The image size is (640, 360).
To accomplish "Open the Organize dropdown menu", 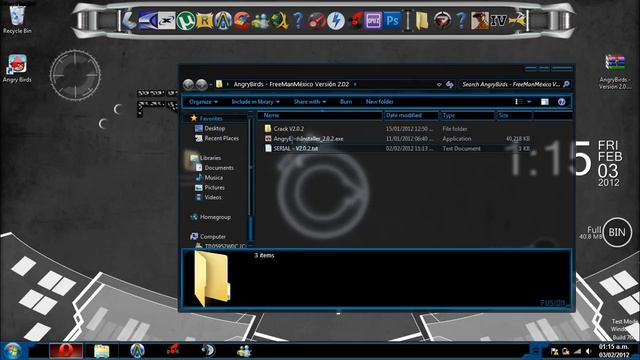I will (203, 102).
